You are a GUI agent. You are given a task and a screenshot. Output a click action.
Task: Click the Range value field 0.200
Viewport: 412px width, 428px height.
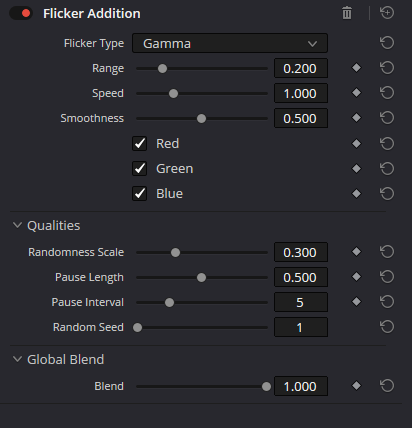point(301,68)
